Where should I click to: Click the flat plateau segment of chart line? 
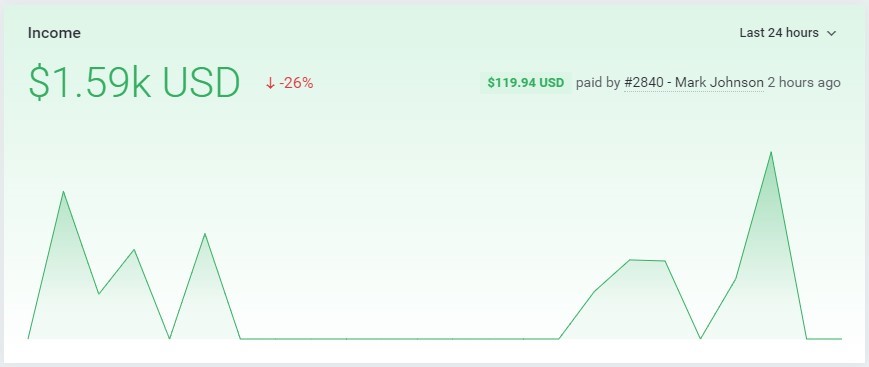coord(647,260)
